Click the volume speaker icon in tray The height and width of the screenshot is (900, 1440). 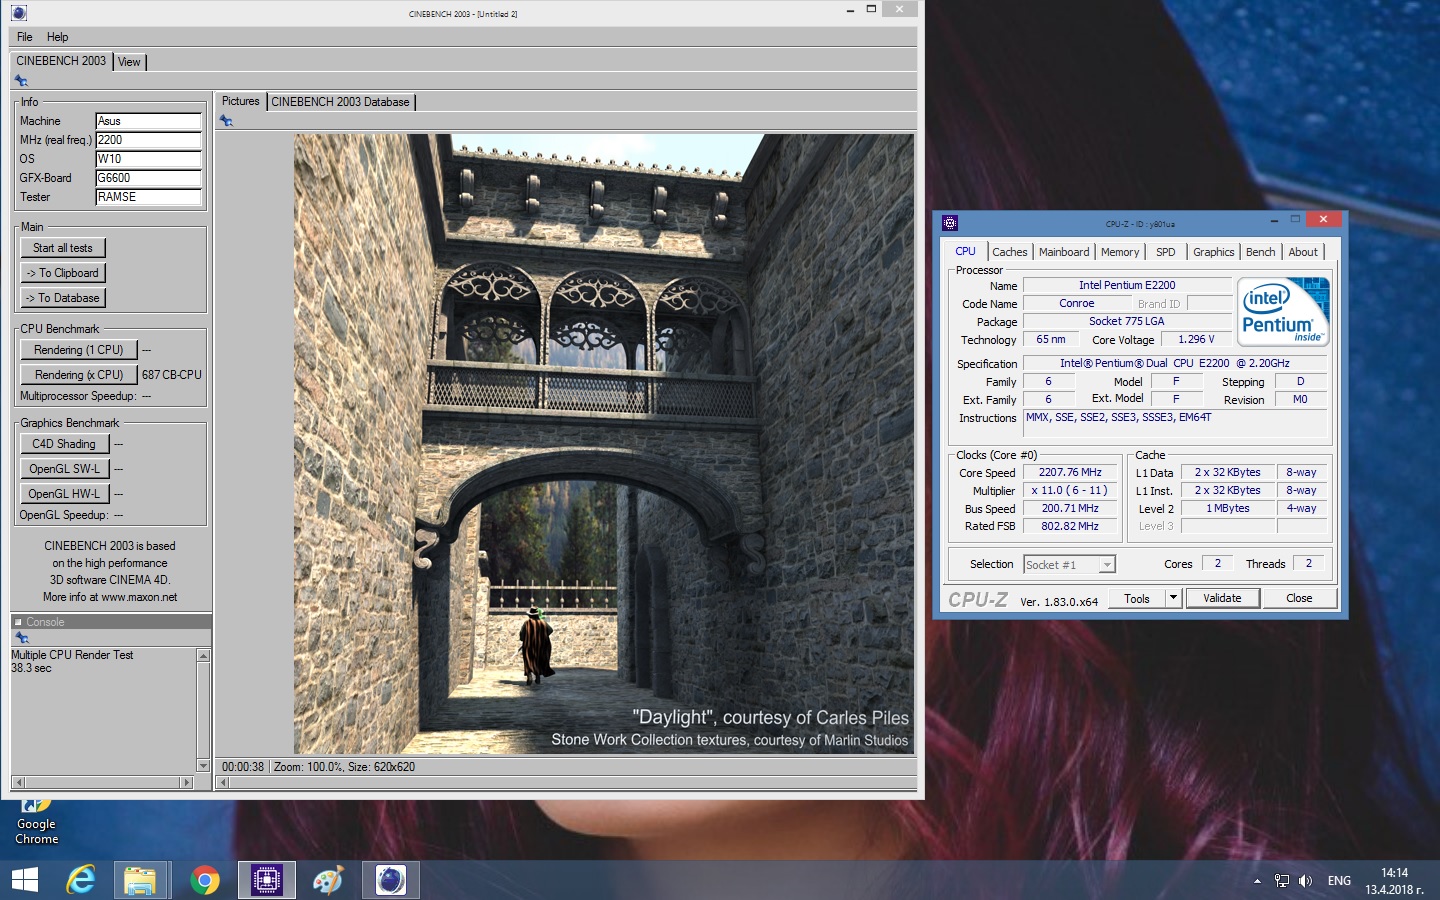click(1305, 881)
